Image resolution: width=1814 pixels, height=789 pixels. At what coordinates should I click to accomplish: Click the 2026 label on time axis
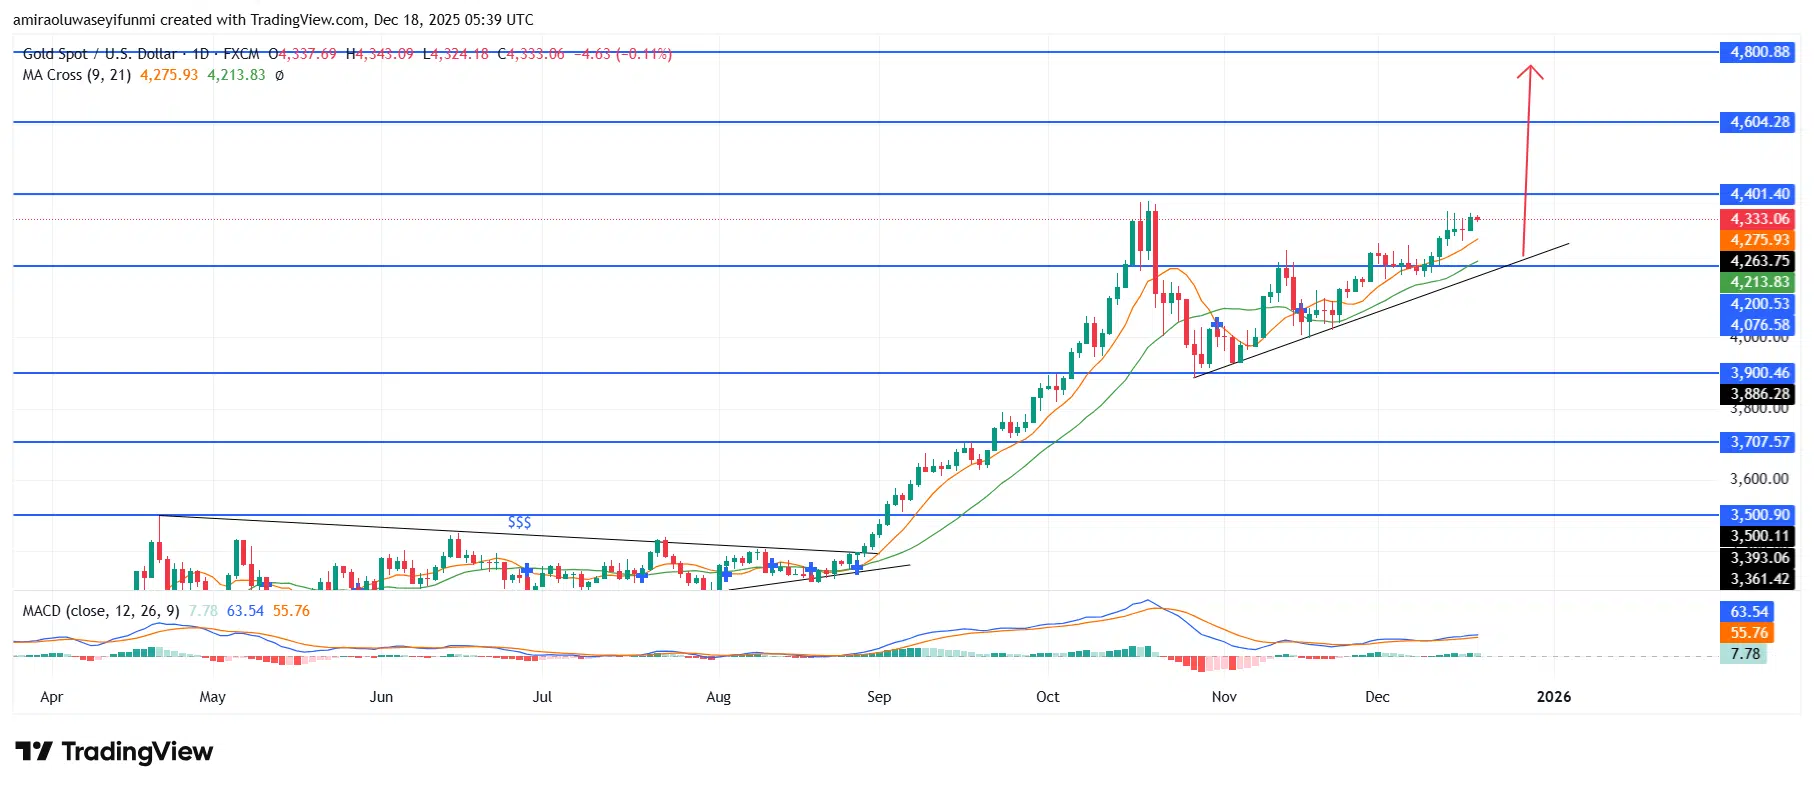pos(1553,697)
